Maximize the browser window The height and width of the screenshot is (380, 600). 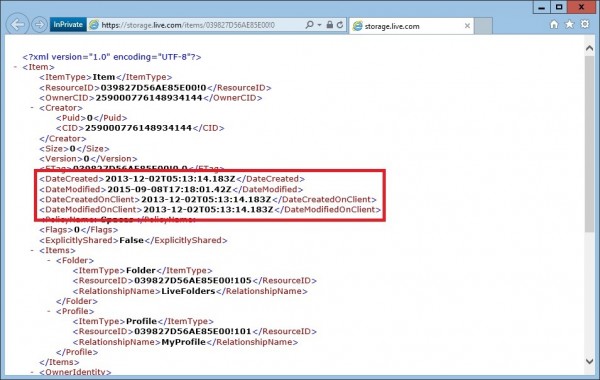[559, 7]
